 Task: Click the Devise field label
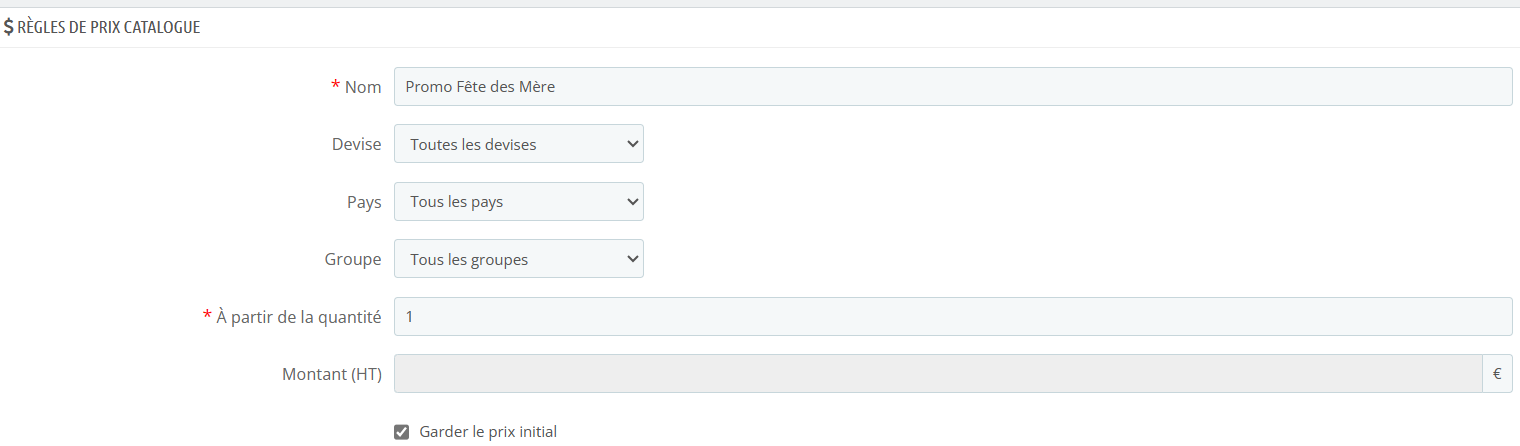click(x=357, y=144)
